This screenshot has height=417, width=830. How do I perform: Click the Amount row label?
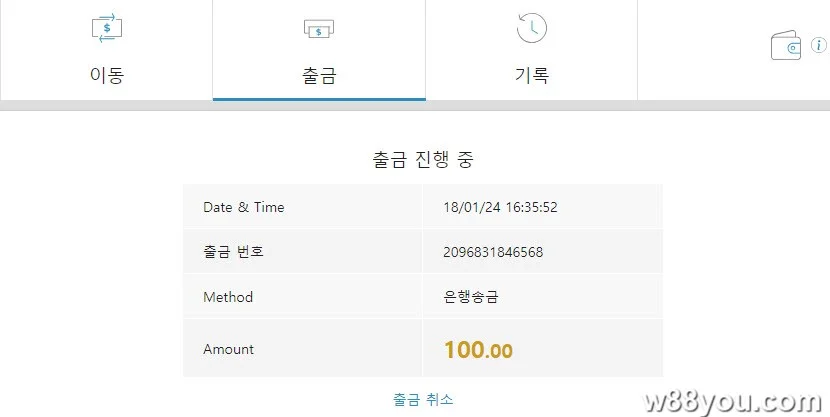[x=228, y=349]
